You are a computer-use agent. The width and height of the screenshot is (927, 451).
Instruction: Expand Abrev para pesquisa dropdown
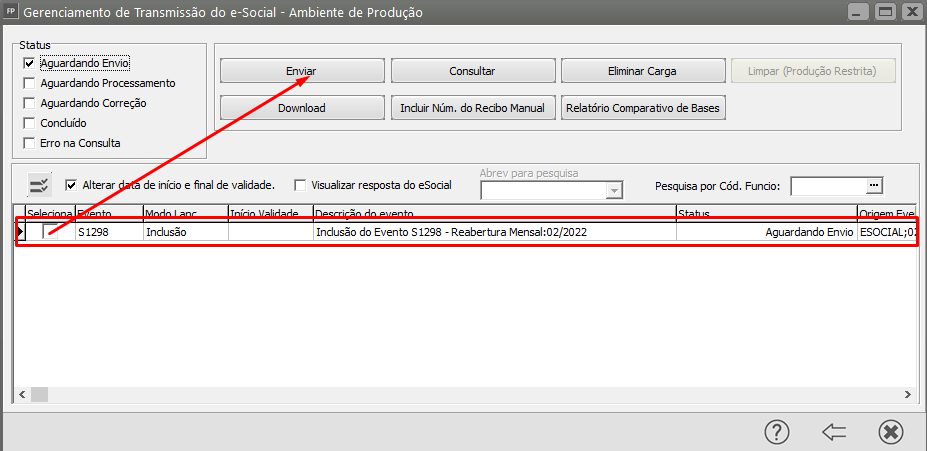[615, 190]
